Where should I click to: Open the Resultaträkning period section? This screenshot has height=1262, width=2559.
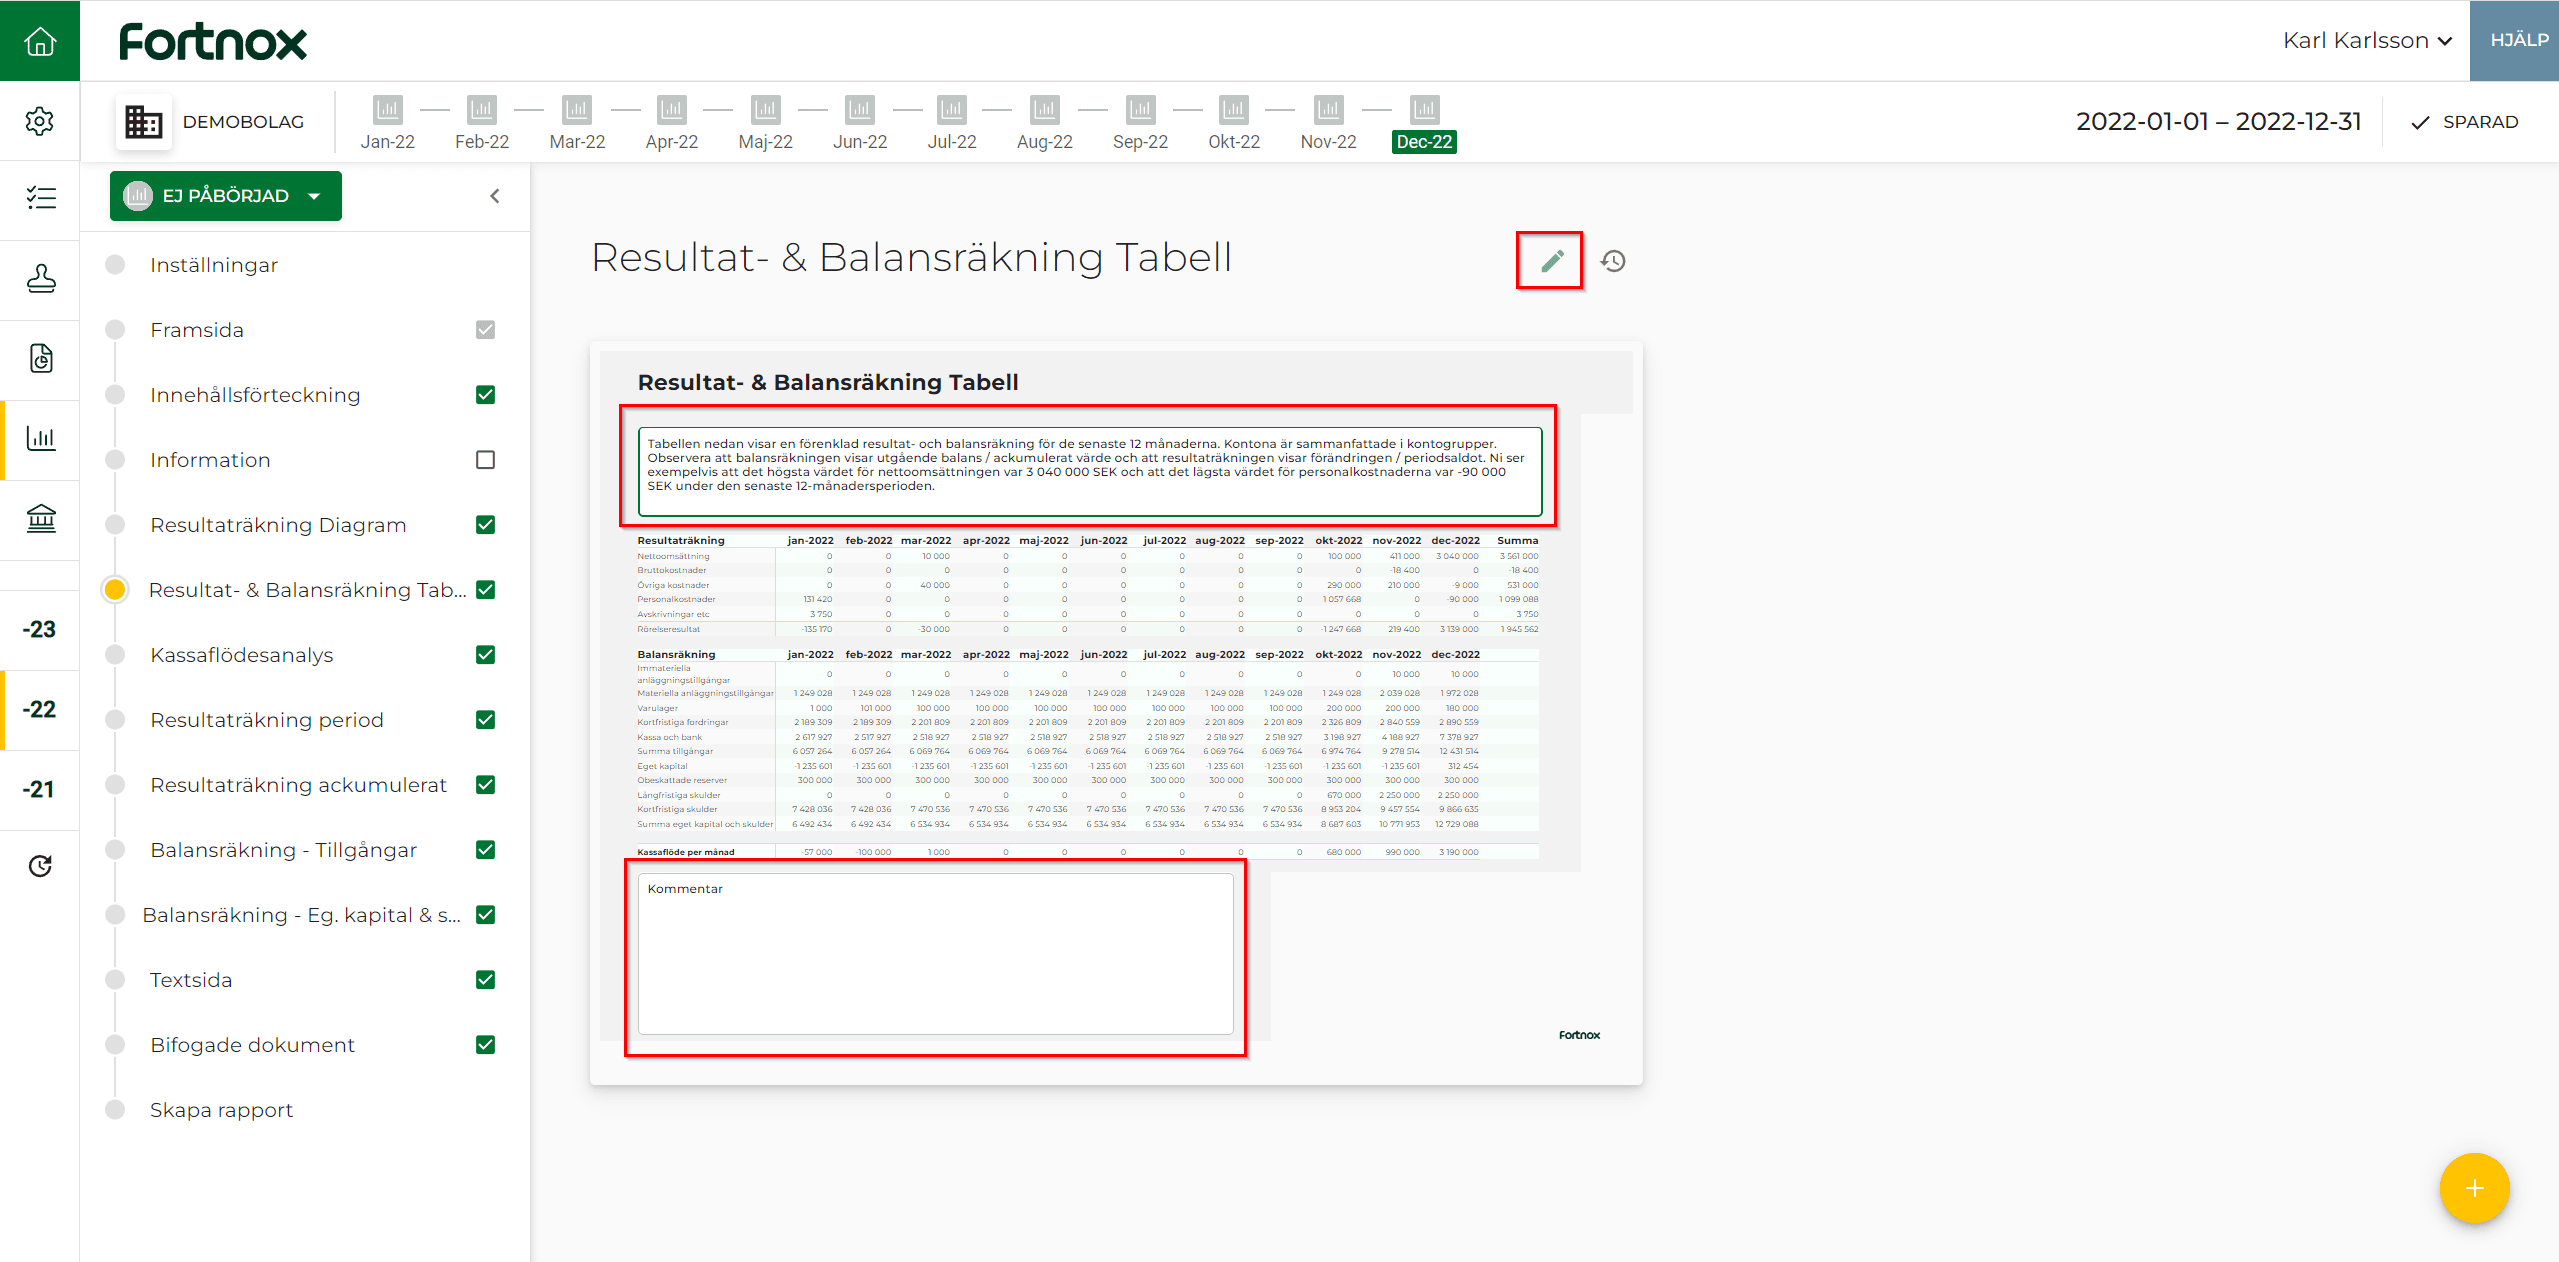(x=267, y=720)
